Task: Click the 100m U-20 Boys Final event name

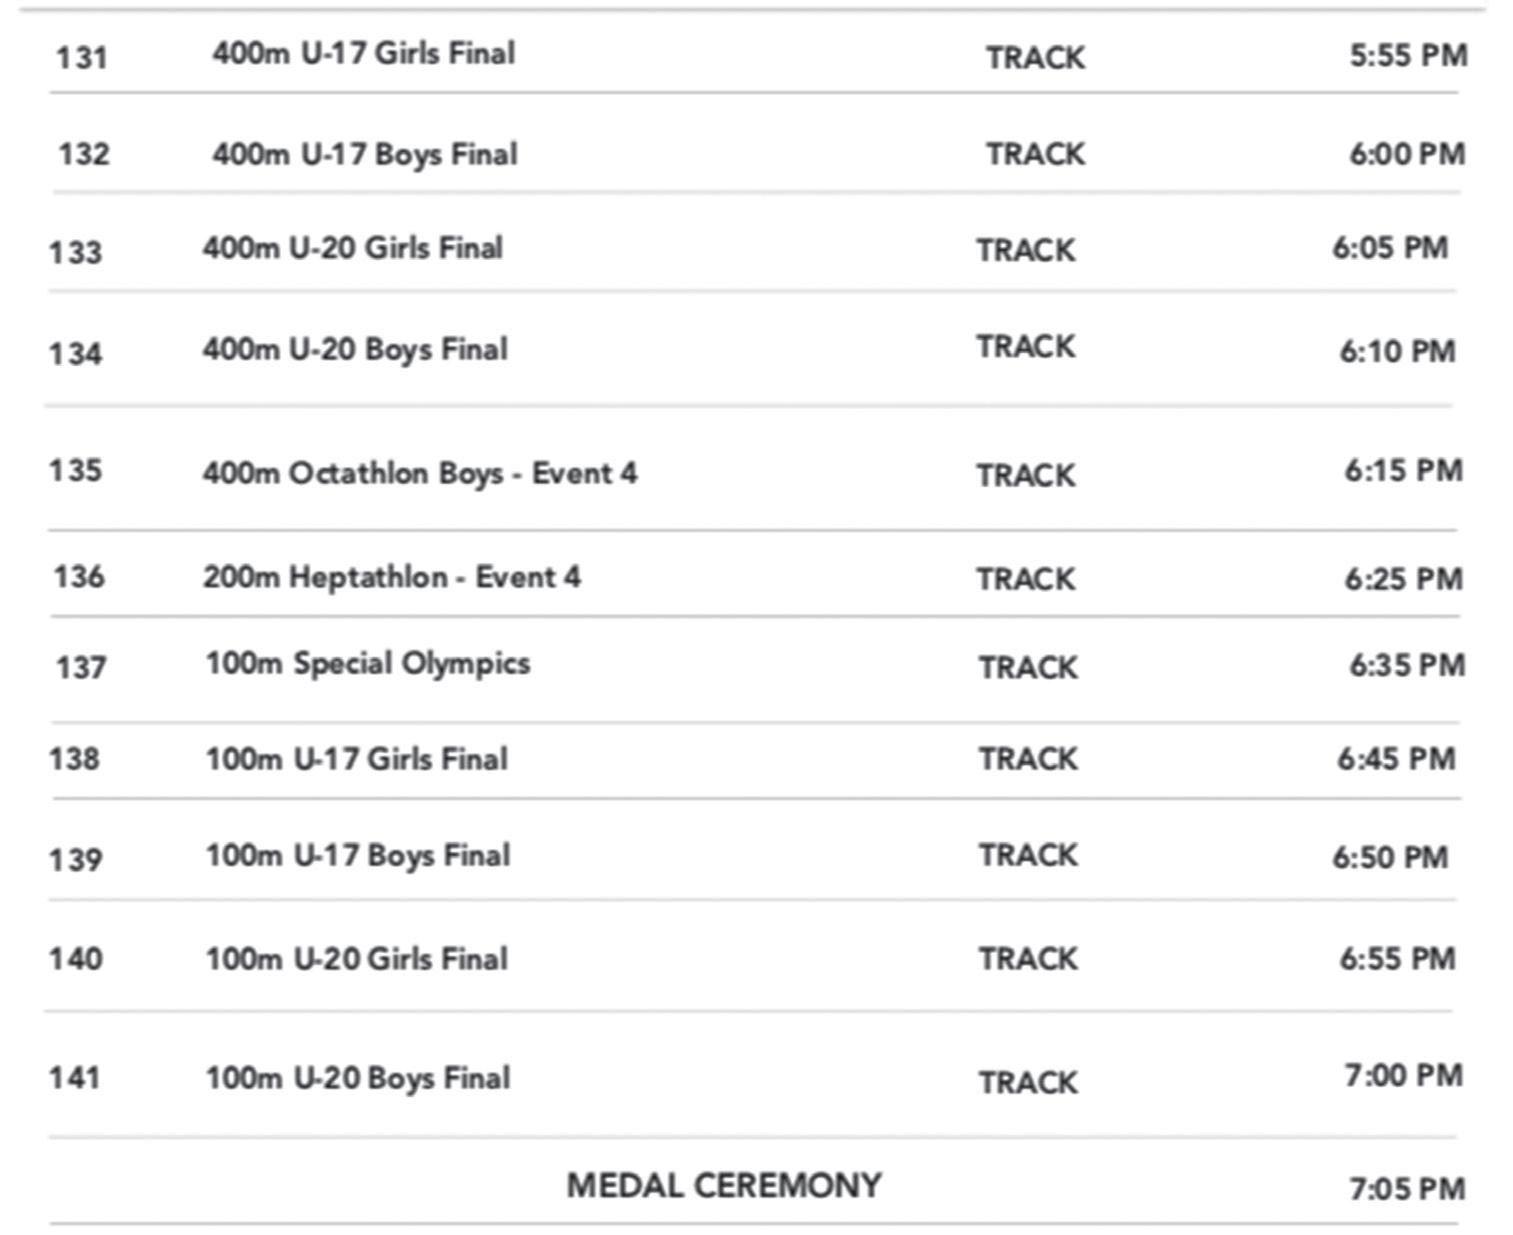Action: click(x=357, y=1078)
